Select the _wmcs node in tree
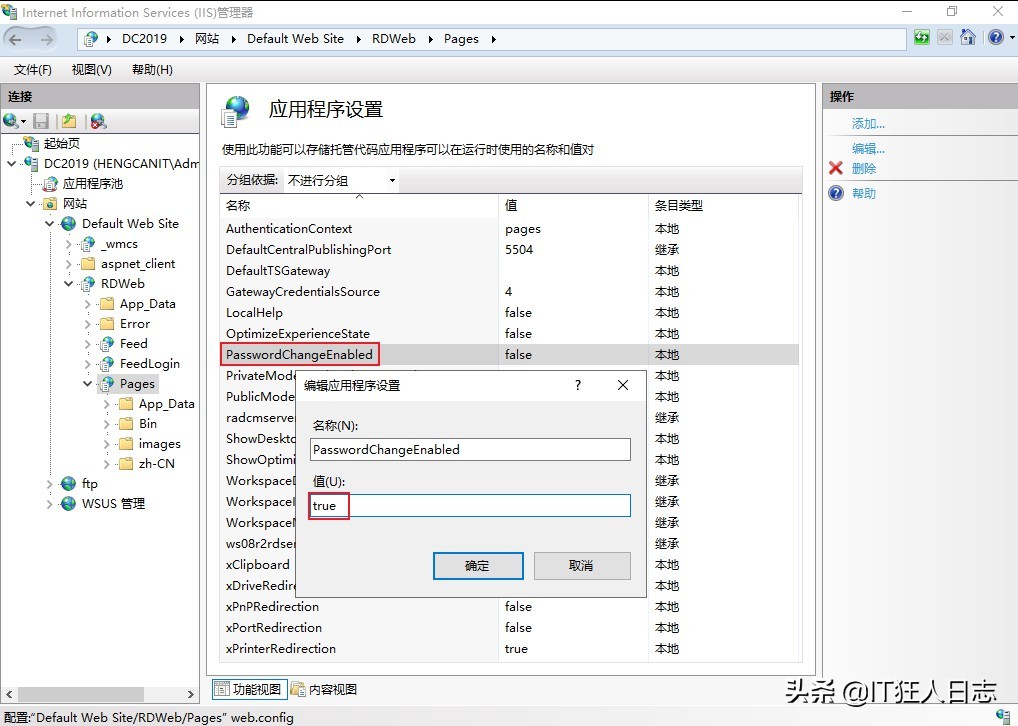This screenshot has width=1018, height=726. [x=119, y=244]
